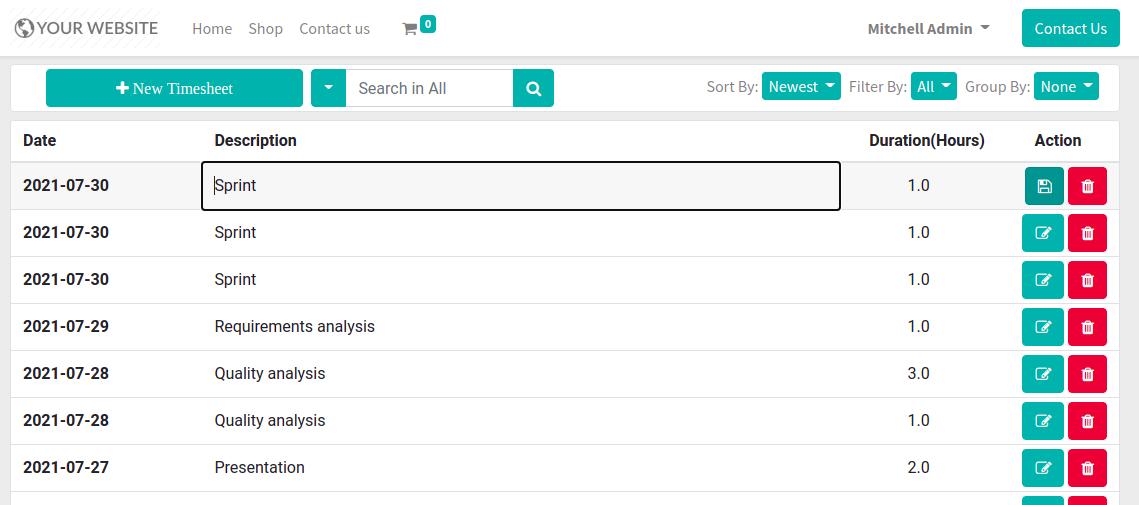Open the Group By None dropdown
The height and width of the screenshot is (505, 1139).
[1066, 86]
